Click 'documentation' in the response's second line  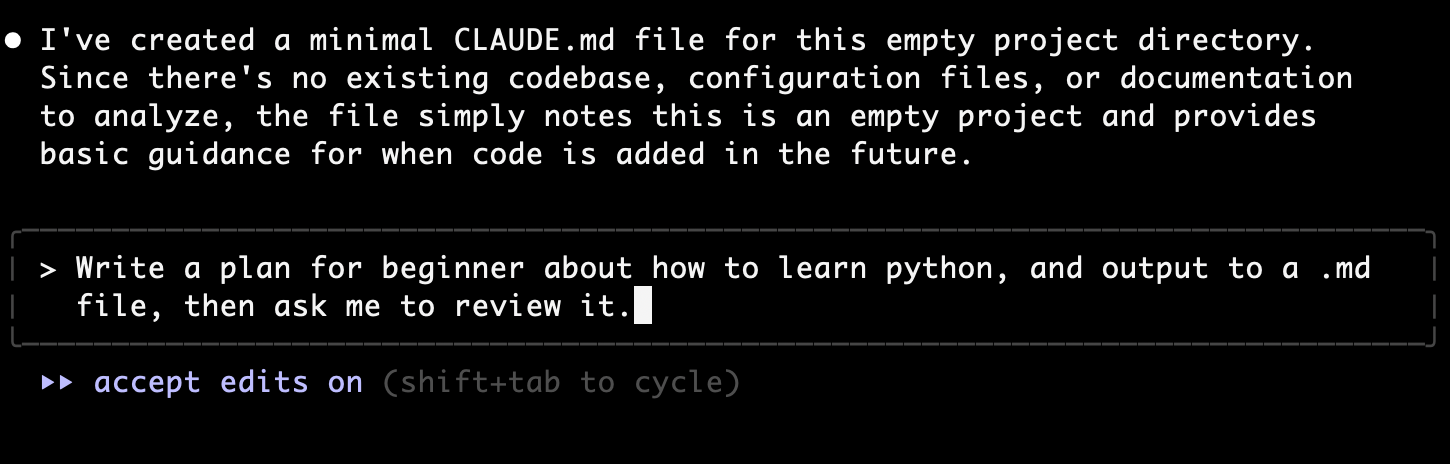click(1236, 78)
